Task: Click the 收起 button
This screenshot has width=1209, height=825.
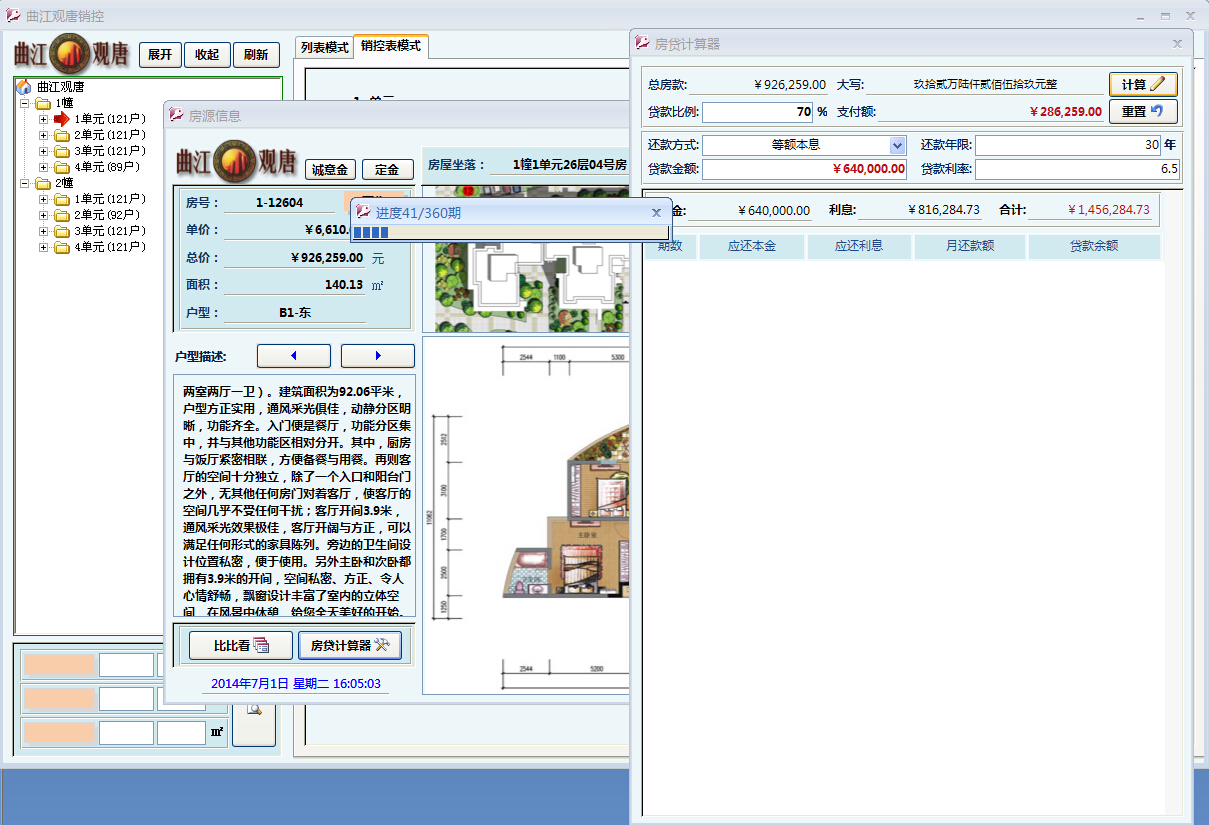Action: pos(208,55)
